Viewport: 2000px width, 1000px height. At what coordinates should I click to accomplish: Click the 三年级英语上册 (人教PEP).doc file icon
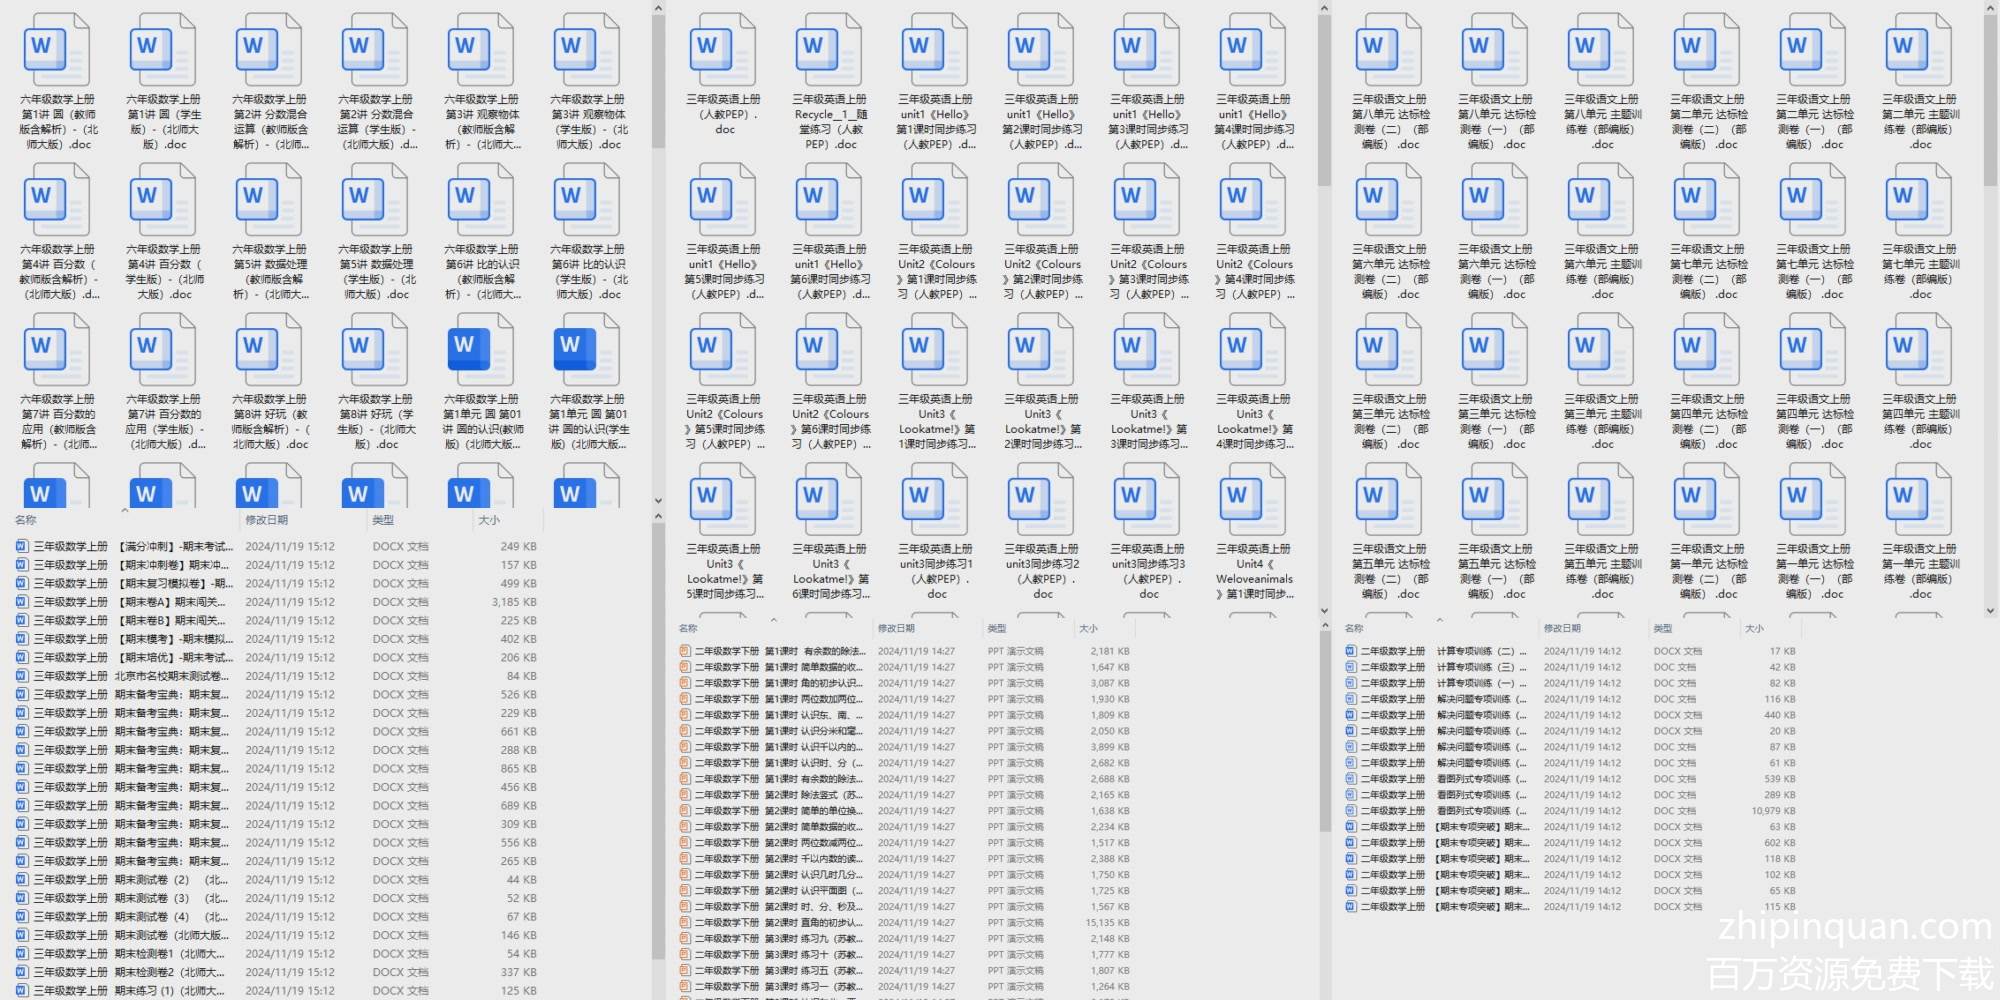pos(723,50)
